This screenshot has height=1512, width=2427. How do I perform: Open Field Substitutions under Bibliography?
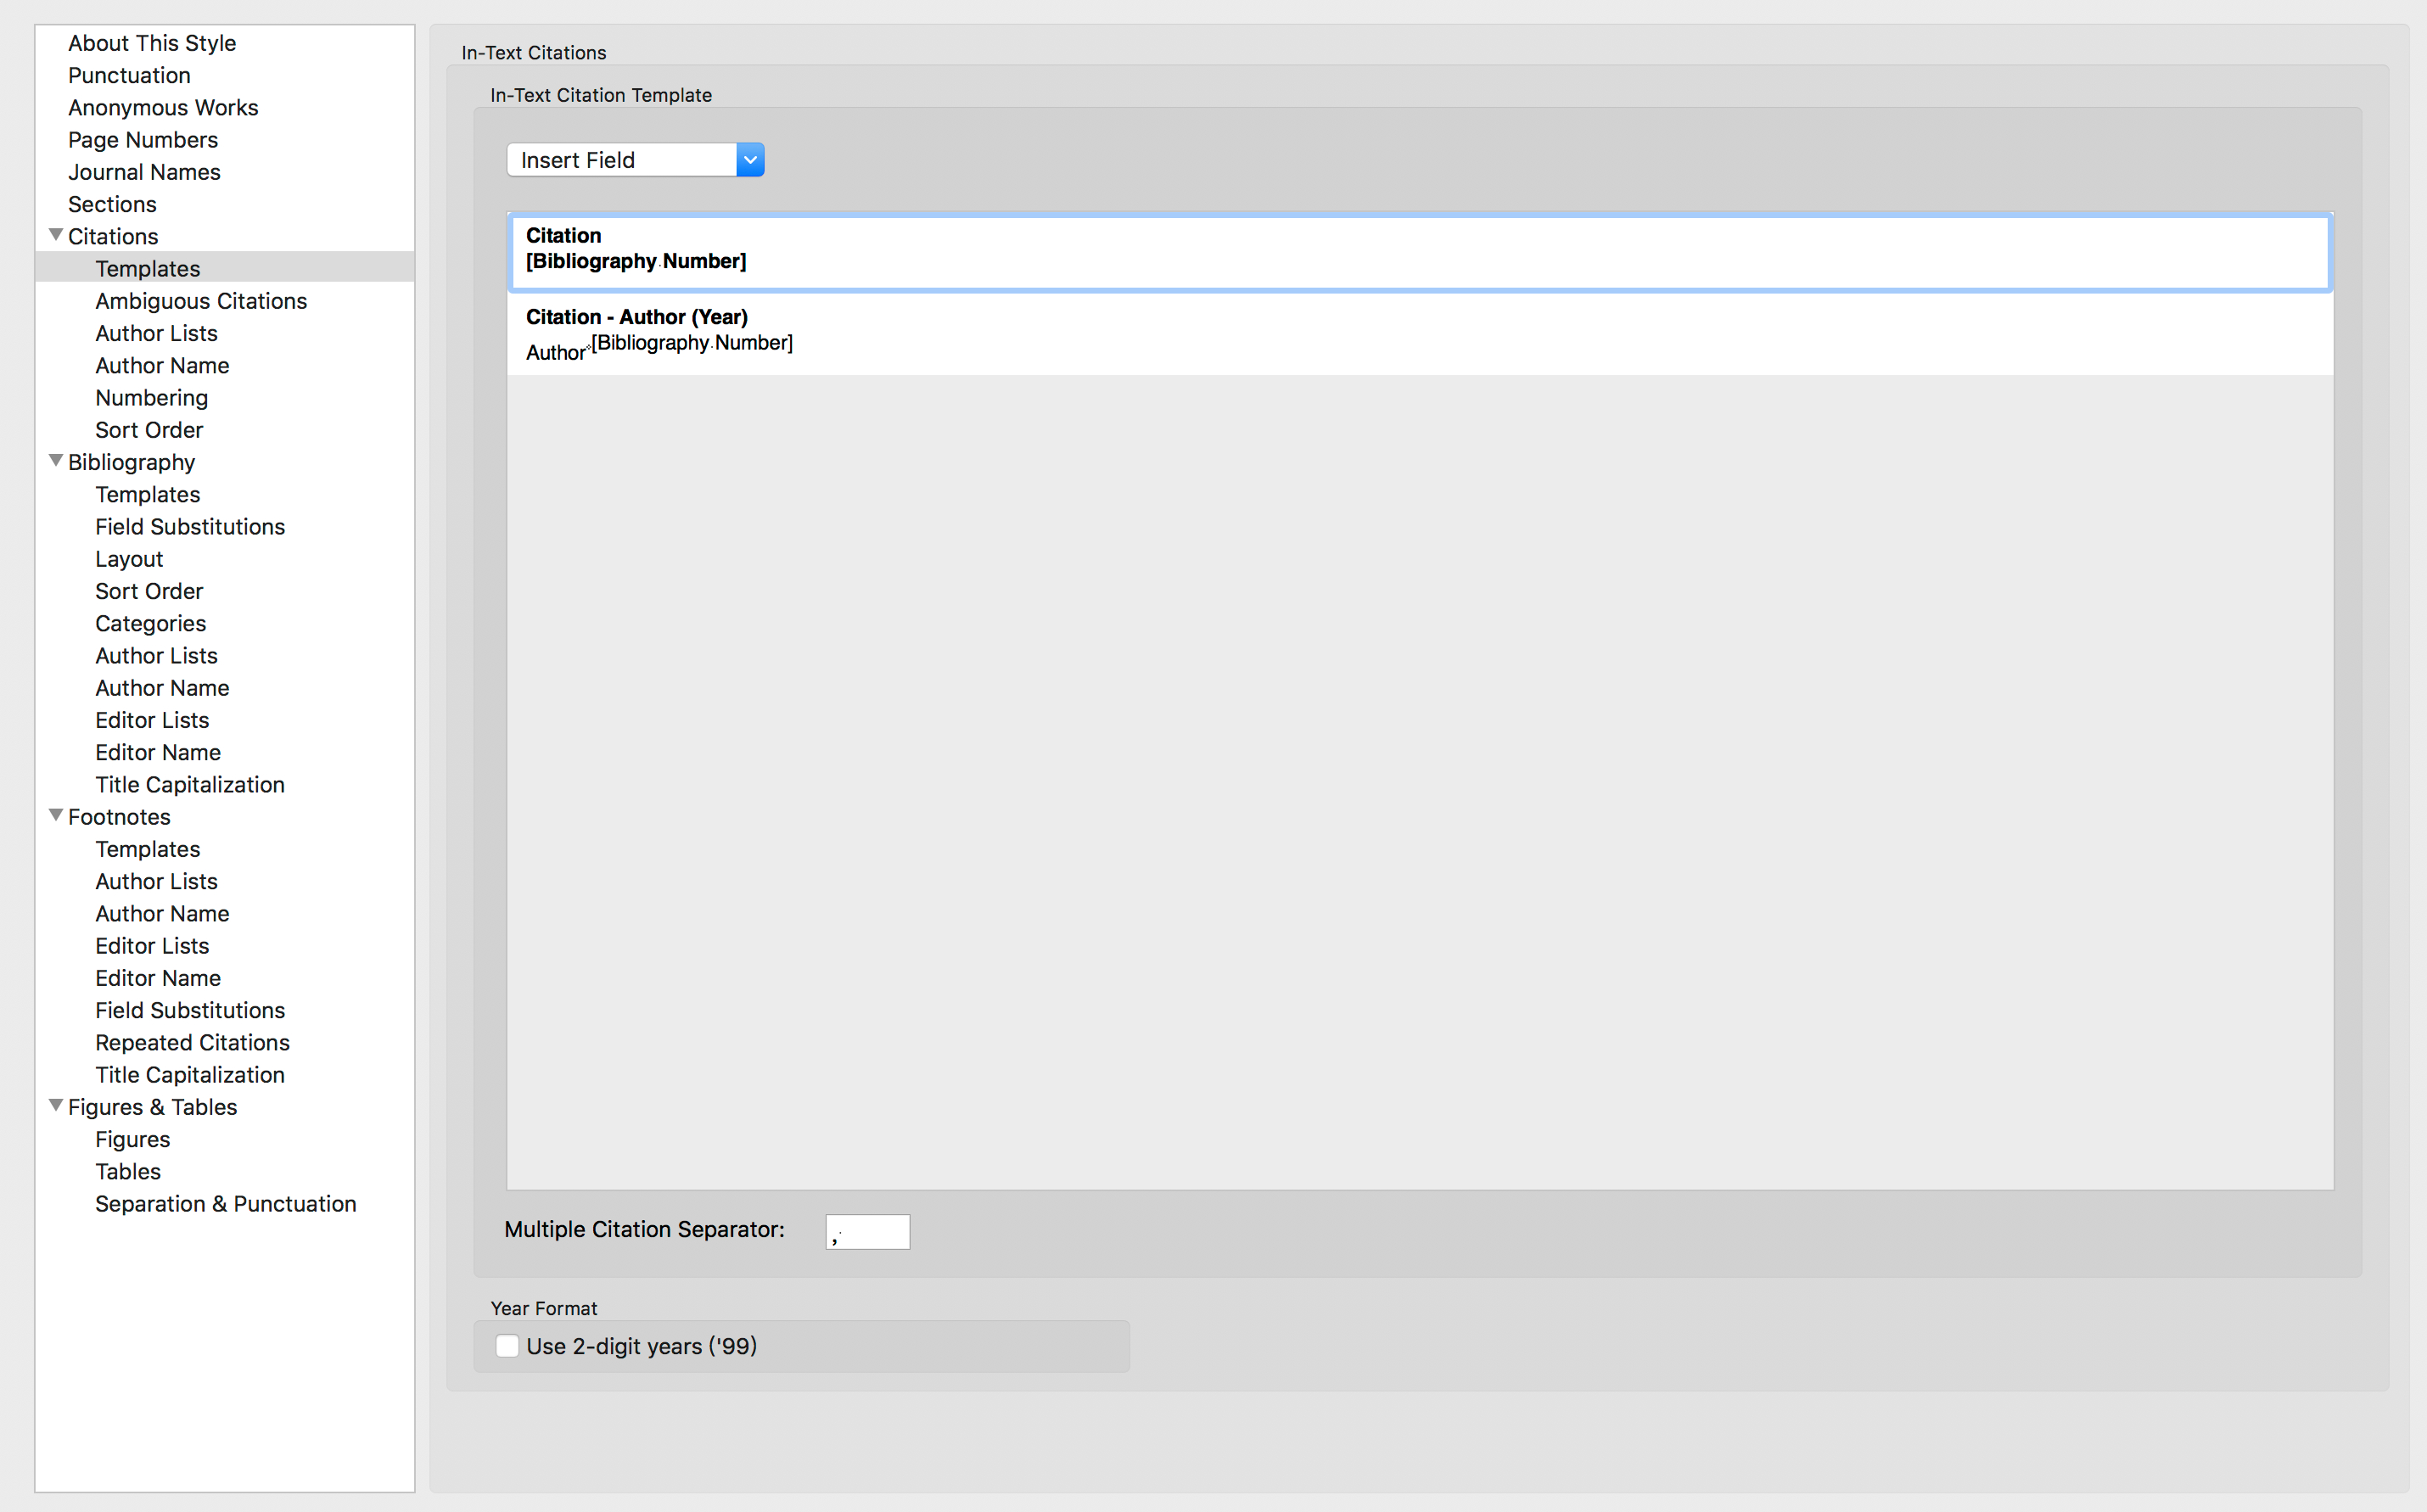tap(189, 527)
